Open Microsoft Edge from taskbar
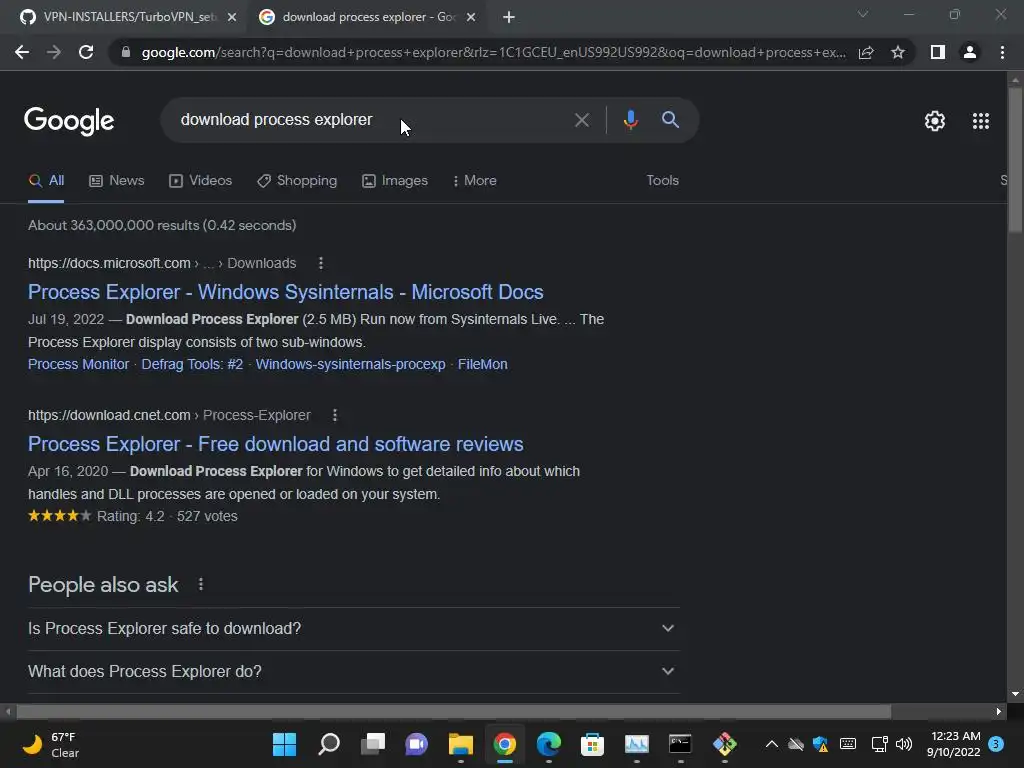The width and height of the screenshot is (1024, 768). point(549,744)
